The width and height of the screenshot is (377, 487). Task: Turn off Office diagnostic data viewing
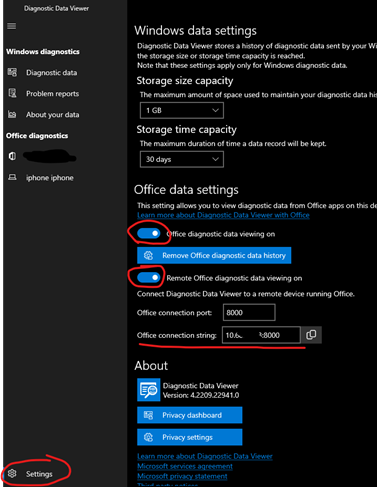click(x=149, y=234)
